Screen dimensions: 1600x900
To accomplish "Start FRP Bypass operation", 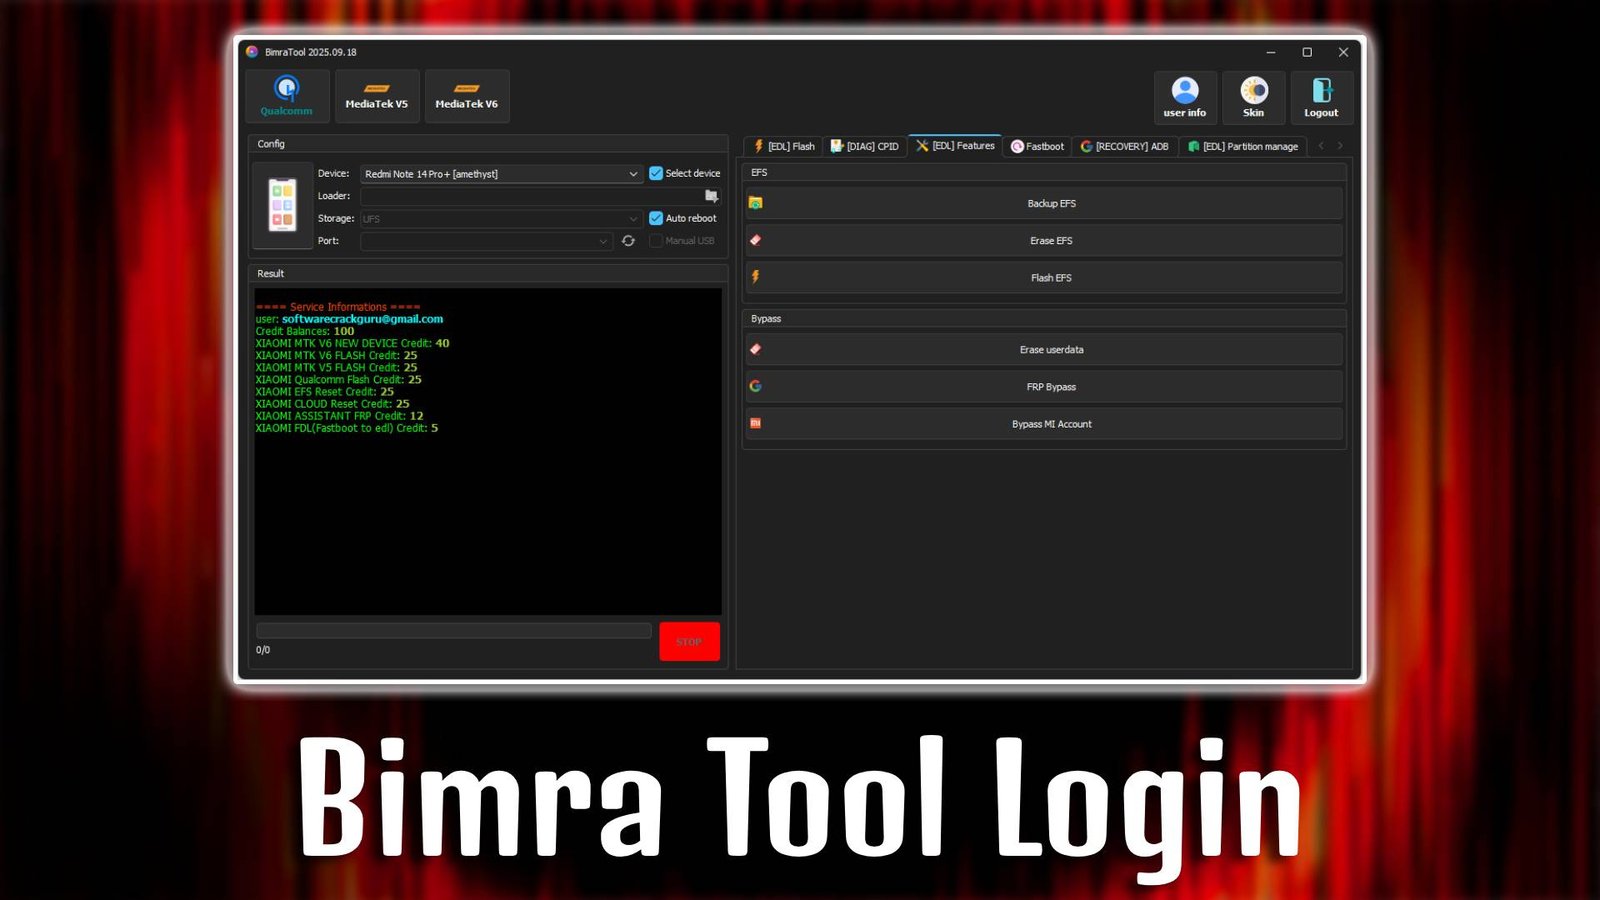I will [x=1051, y=386].
